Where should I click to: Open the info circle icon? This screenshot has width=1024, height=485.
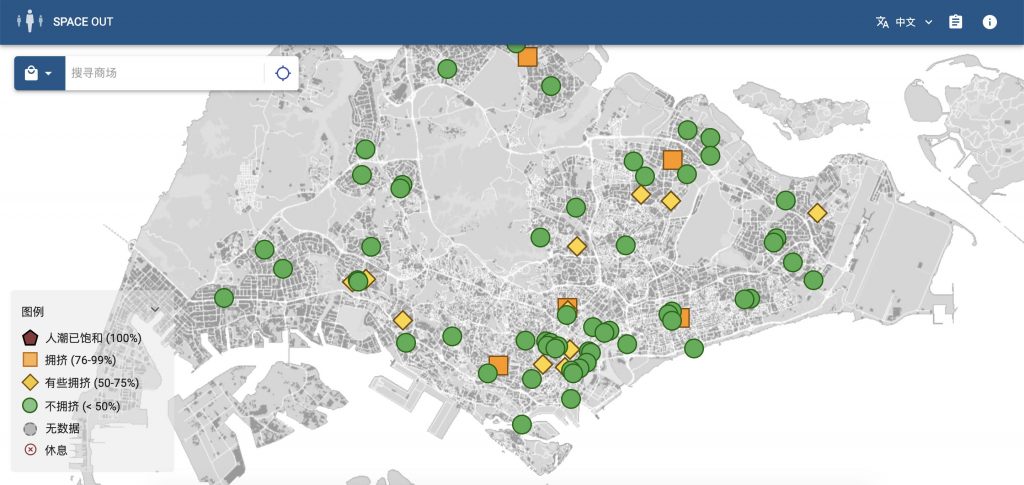pos(990,22)
